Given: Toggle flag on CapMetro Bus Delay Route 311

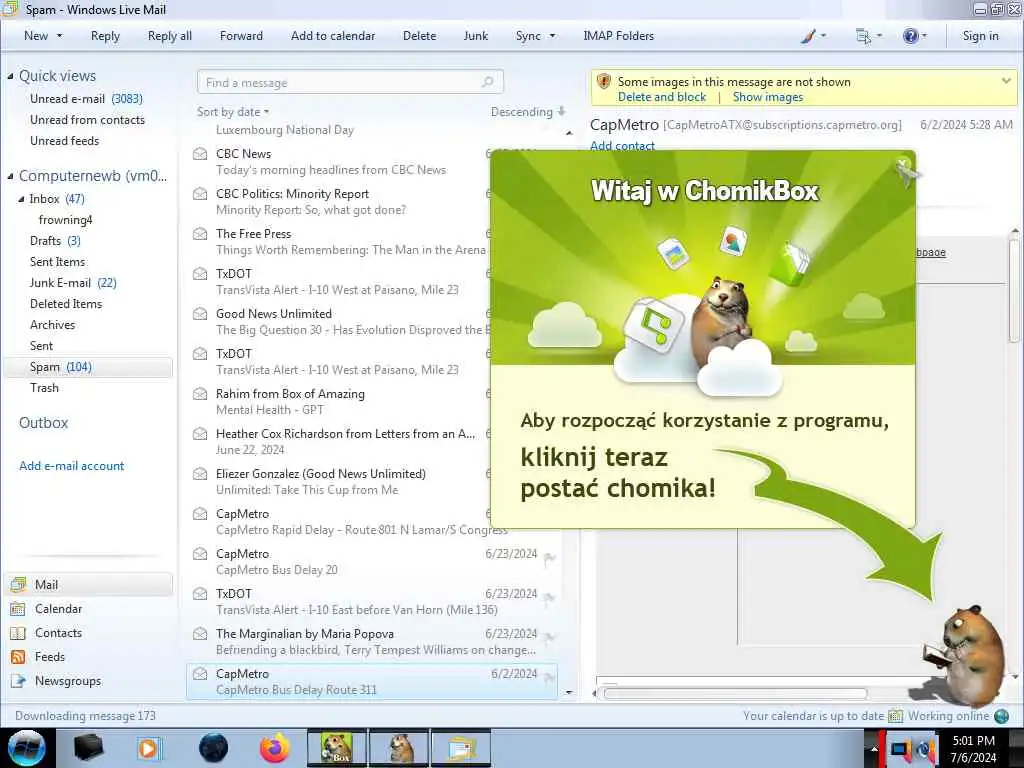Looking at the screenshot, I should pos(549,678).
